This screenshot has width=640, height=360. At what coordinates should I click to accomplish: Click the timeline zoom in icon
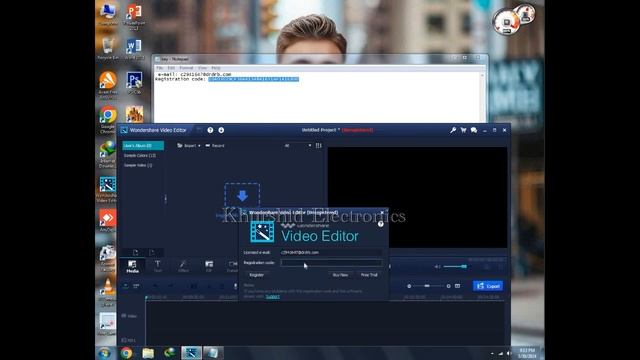pos(449,286)
